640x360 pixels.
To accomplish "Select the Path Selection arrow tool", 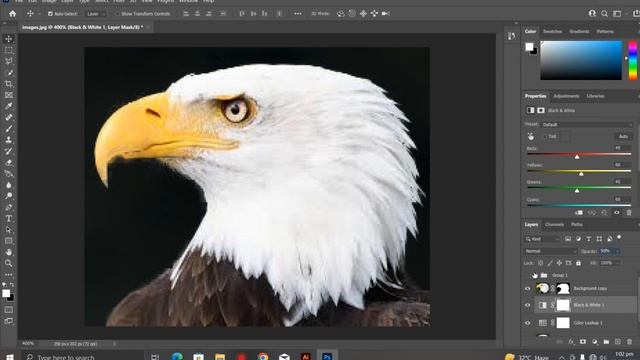I will click(x=9, y=230).
